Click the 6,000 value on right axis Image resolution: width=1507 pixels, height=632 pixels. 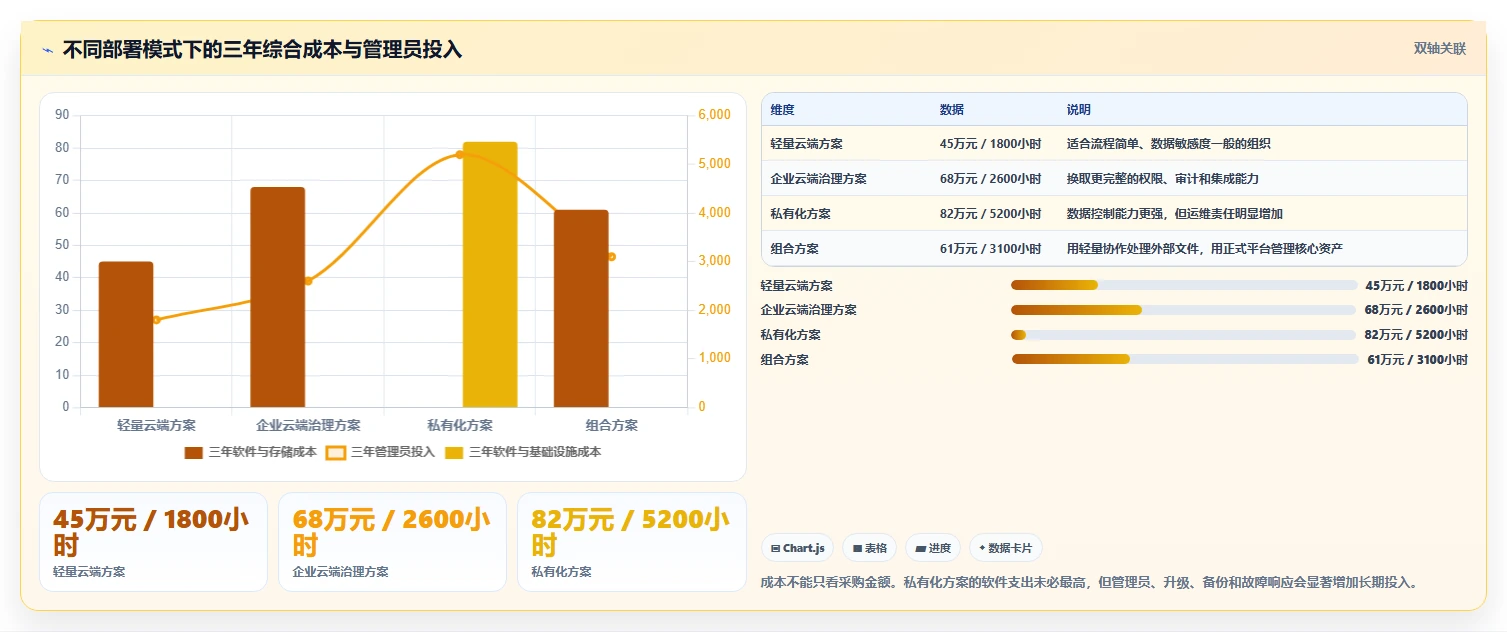(x=715, y=115)
